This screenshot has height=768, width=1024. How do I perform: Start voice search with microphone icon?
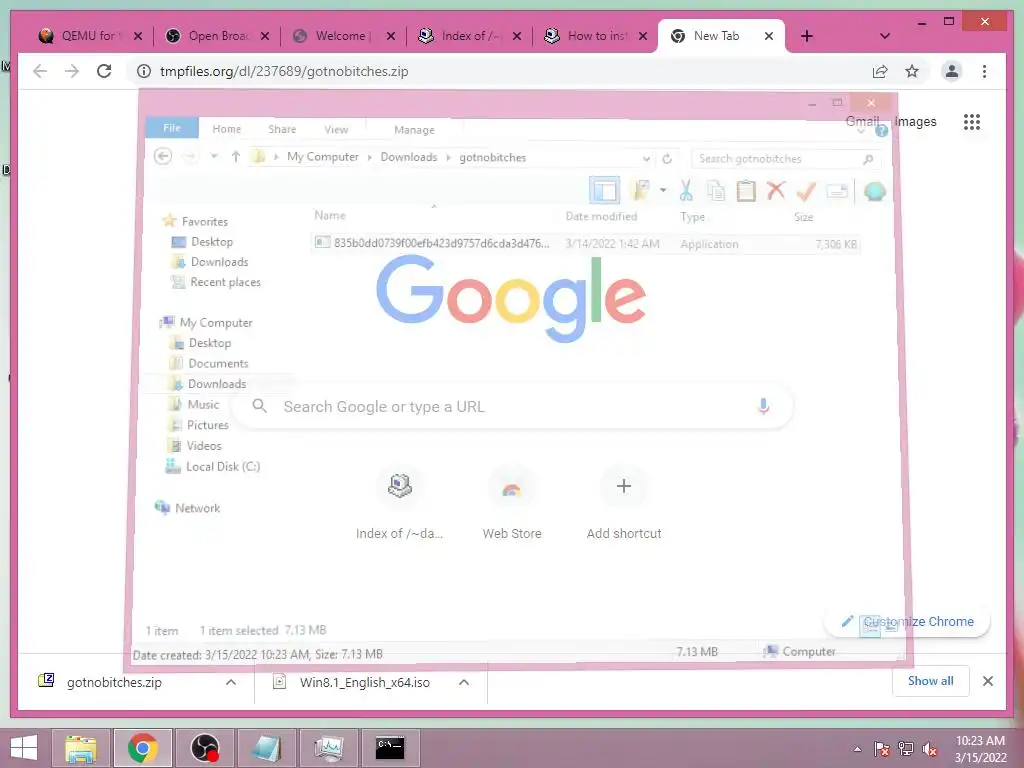point(763,406)
